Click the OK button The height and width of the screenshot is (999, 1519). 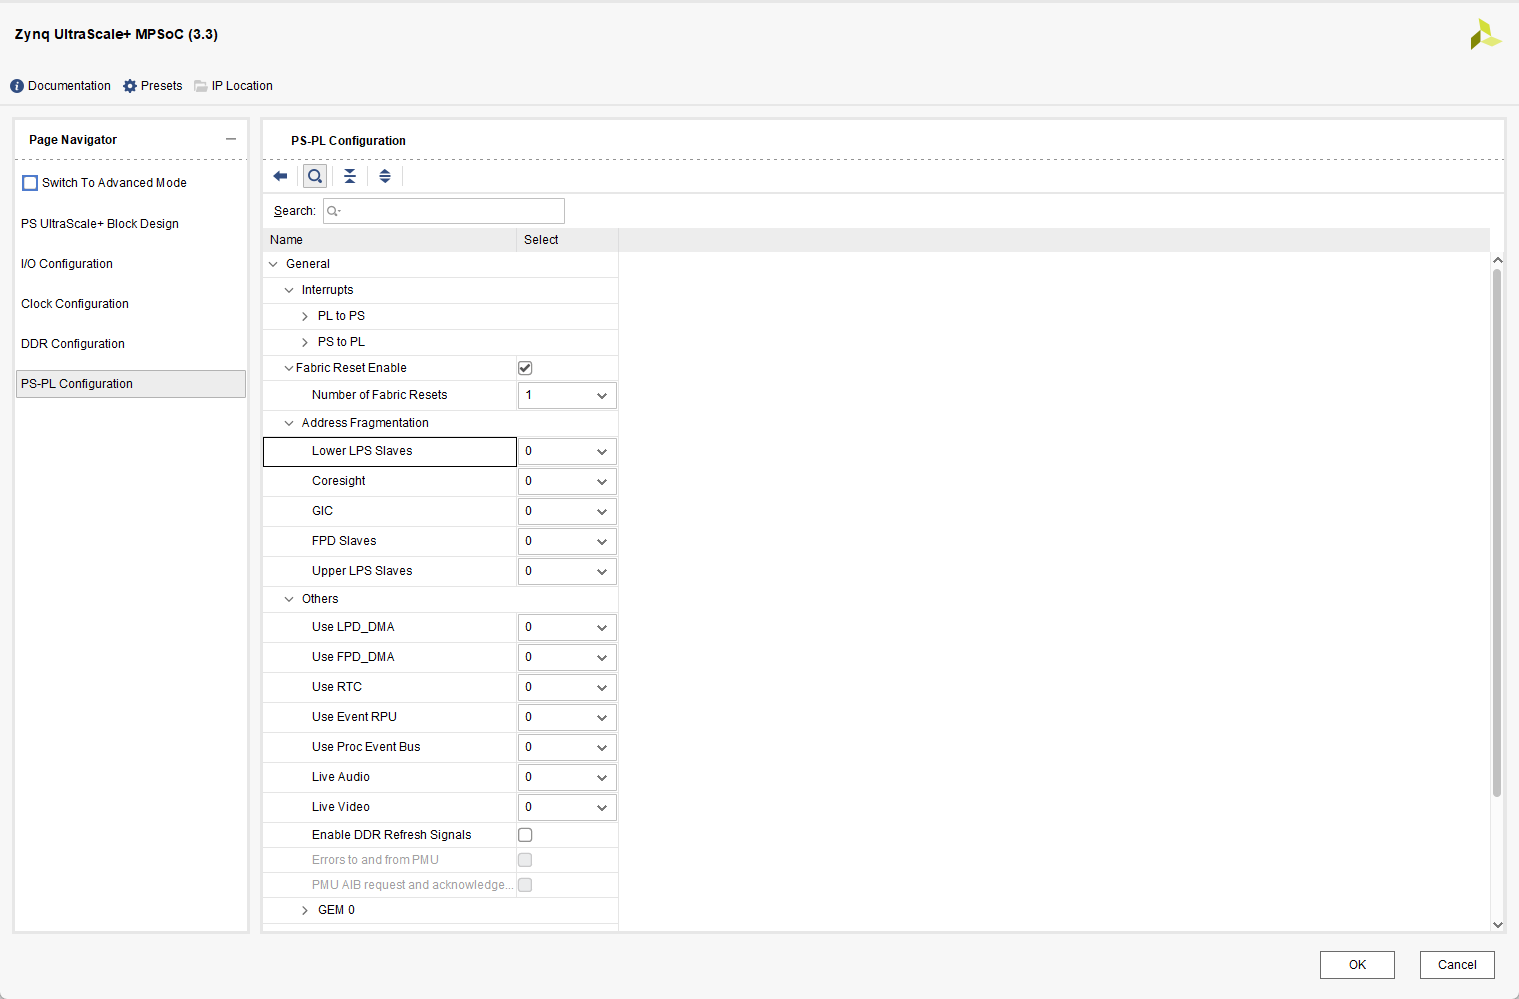[x=1357, y=965]
